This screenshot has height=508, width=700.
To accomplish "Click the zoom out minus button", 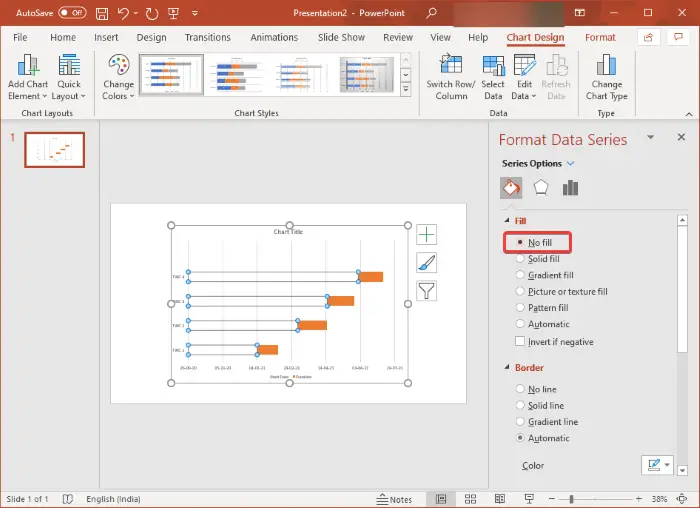I will pos(552,499).
